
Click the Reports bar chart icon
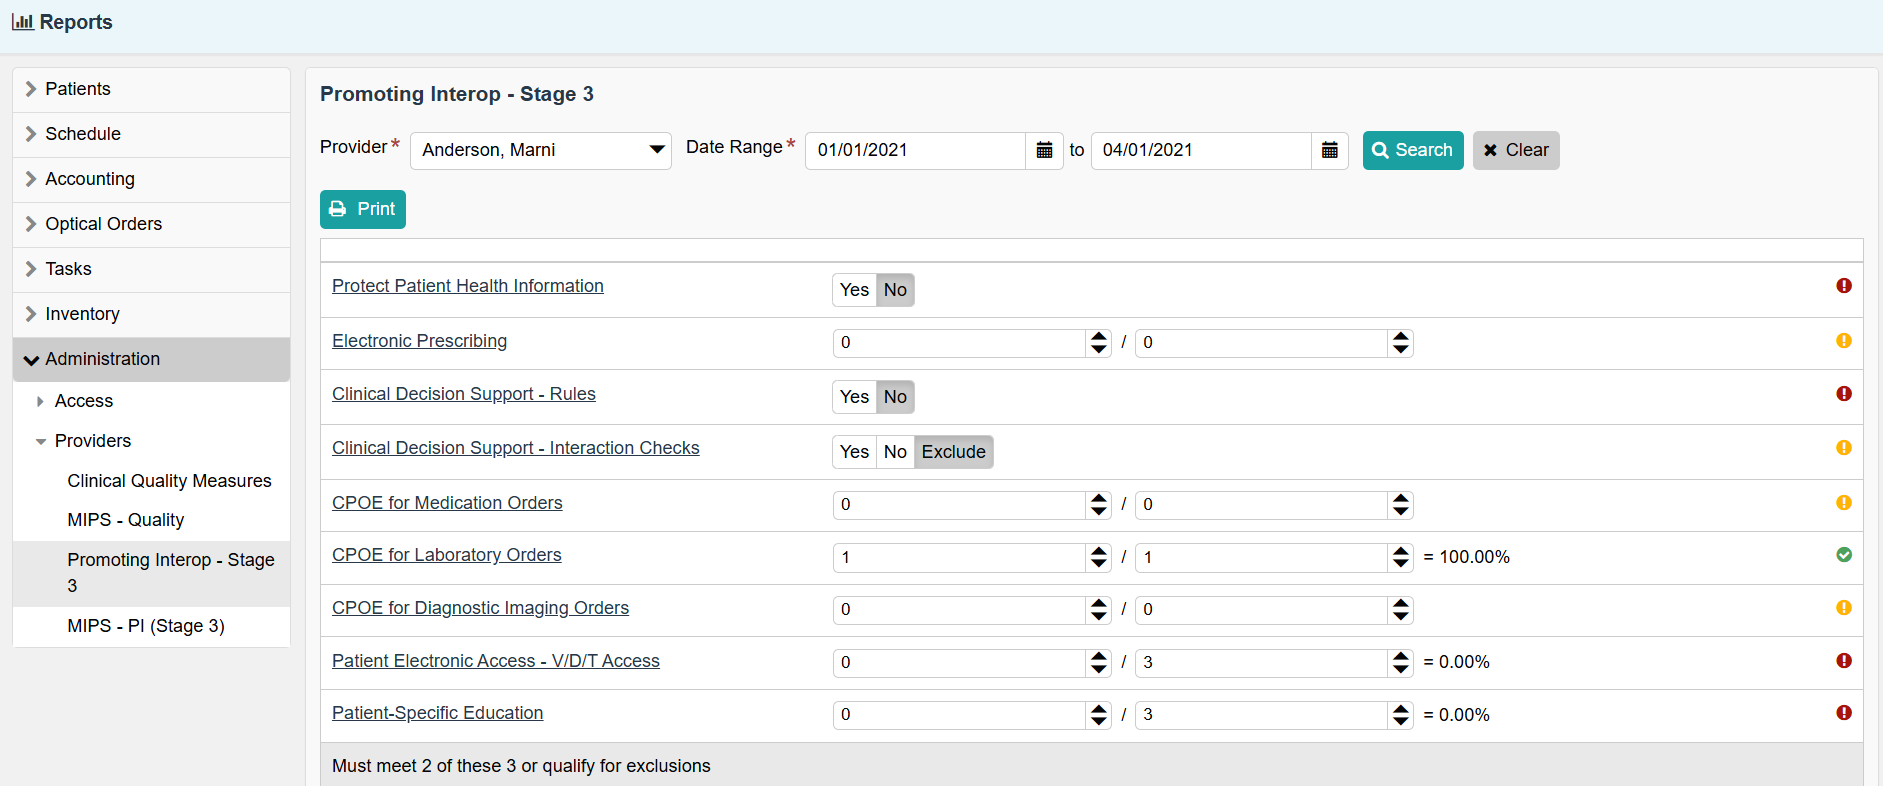click(22, 22)
